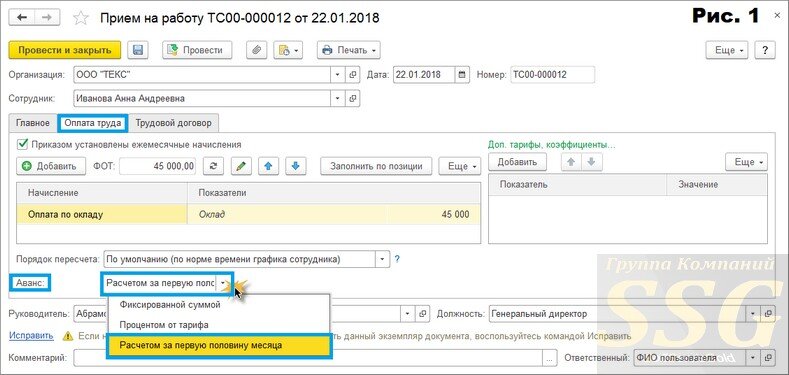The image size is (789, 375).
Task: Expand the Должность dropdown arrow
Action: coord(753,314)
